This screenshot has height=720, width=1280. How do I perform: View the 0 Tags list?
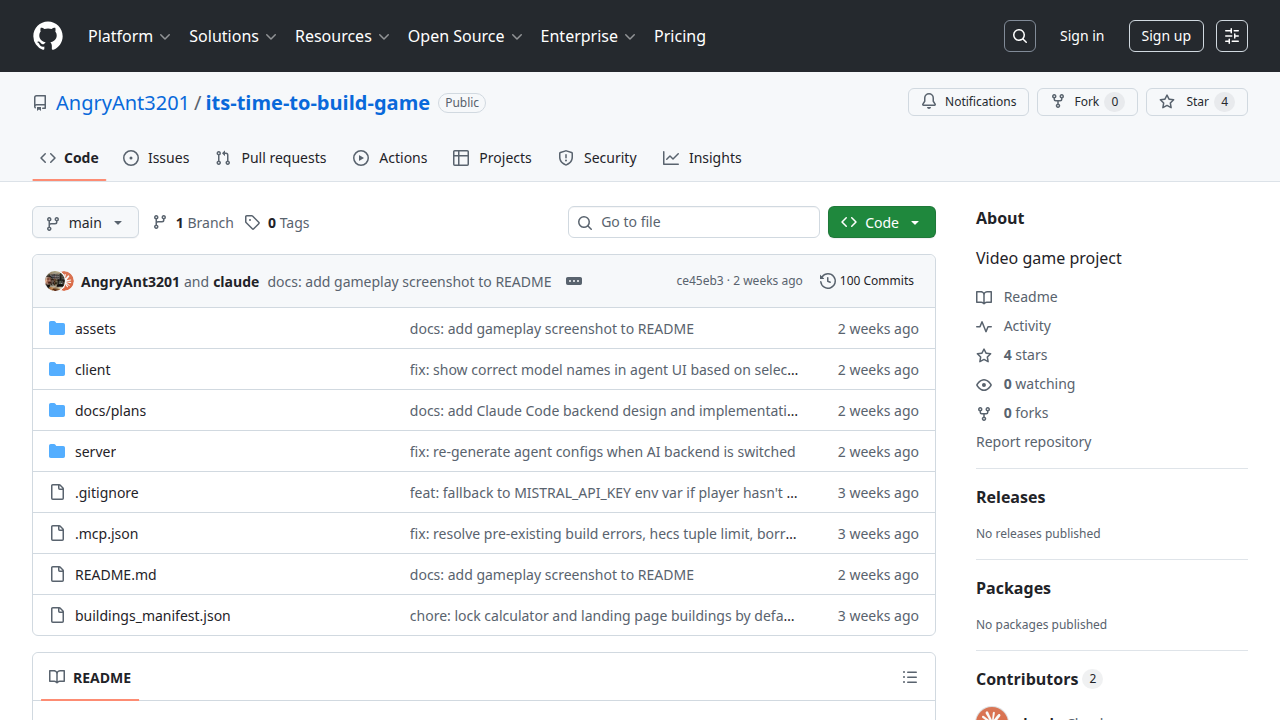pyautogui.click(x=278, y=222)
